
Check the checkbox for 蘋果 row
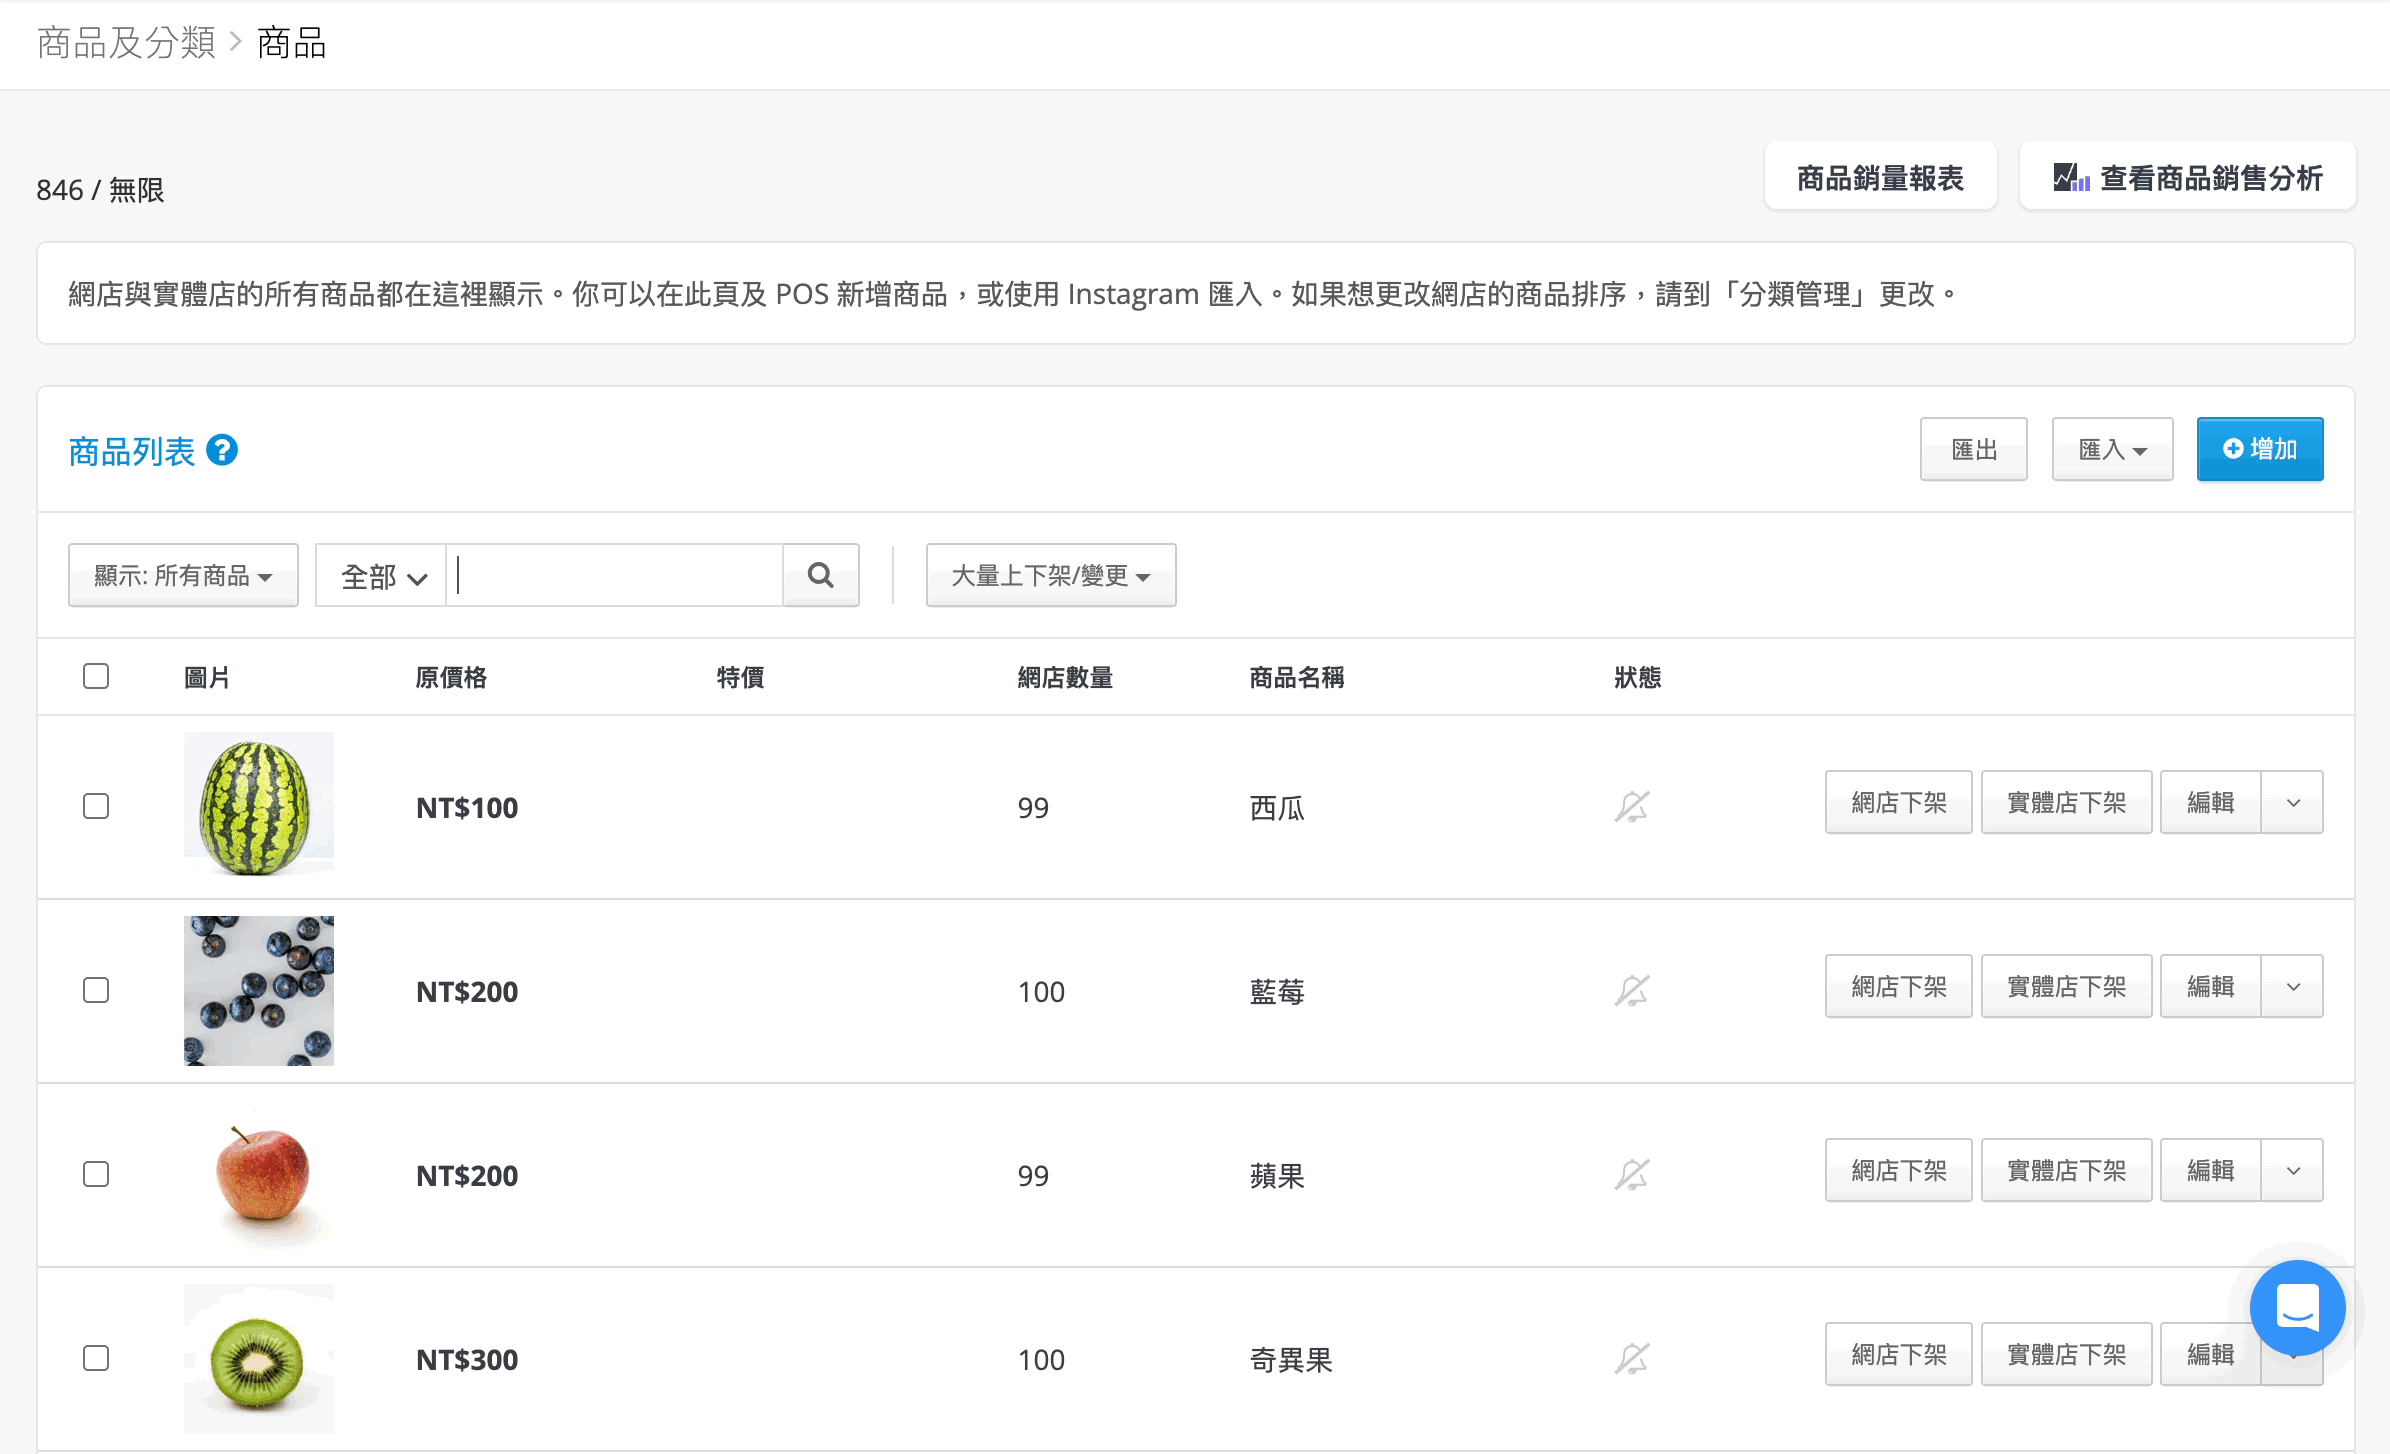pos(96,1174)
